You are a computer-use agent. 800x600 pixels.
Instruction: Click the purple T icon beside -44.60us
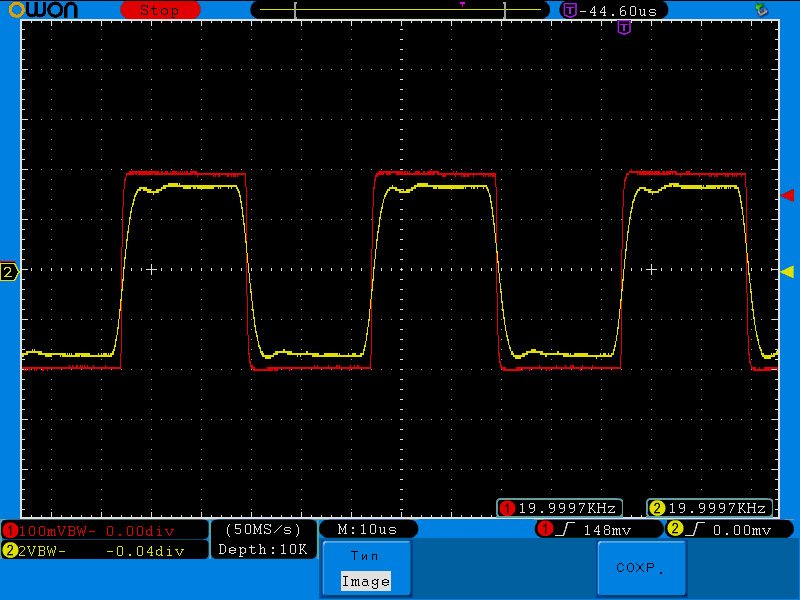pos(570,10)
